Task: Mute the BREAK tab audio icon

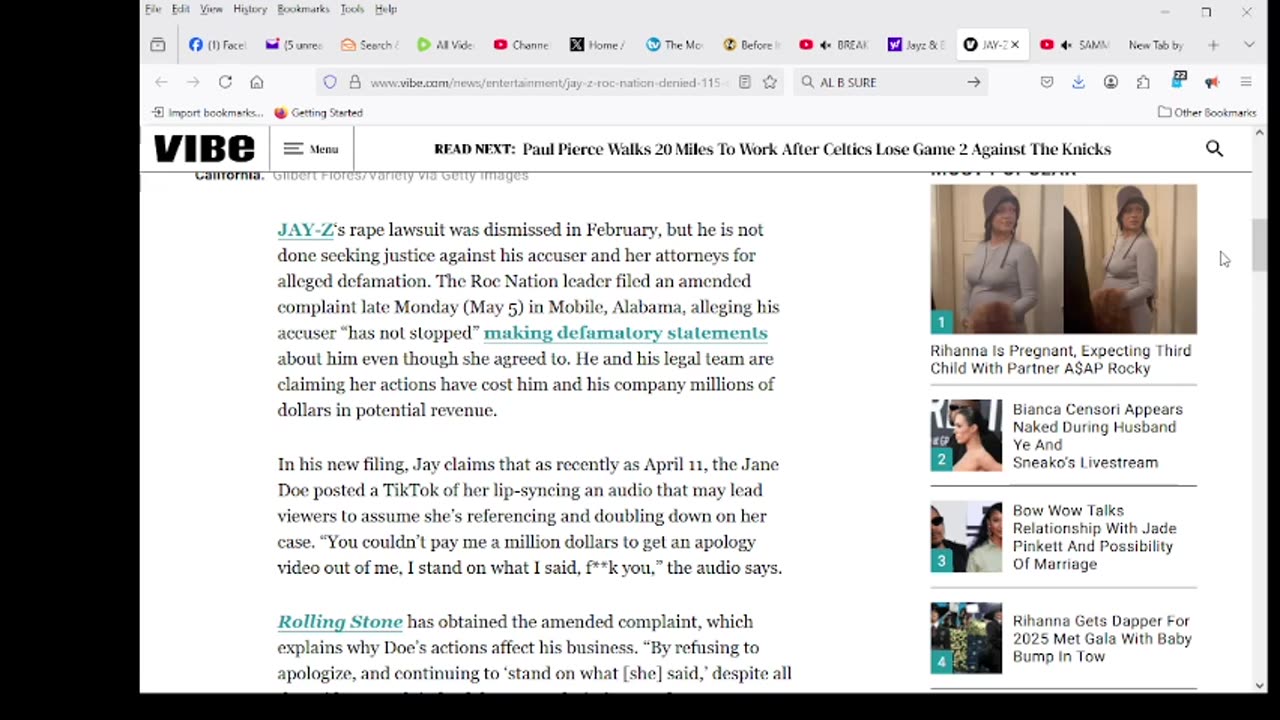Action: pyautogui.click(x=826, y=45)
